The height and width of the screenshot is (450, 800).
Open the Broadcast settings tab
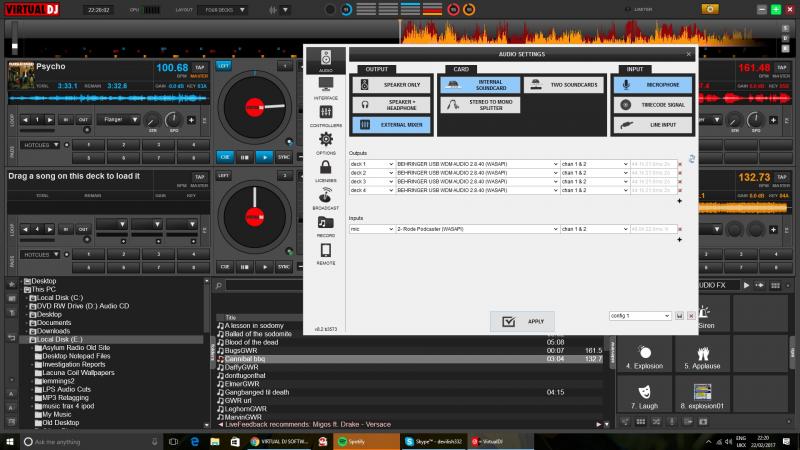326,198
